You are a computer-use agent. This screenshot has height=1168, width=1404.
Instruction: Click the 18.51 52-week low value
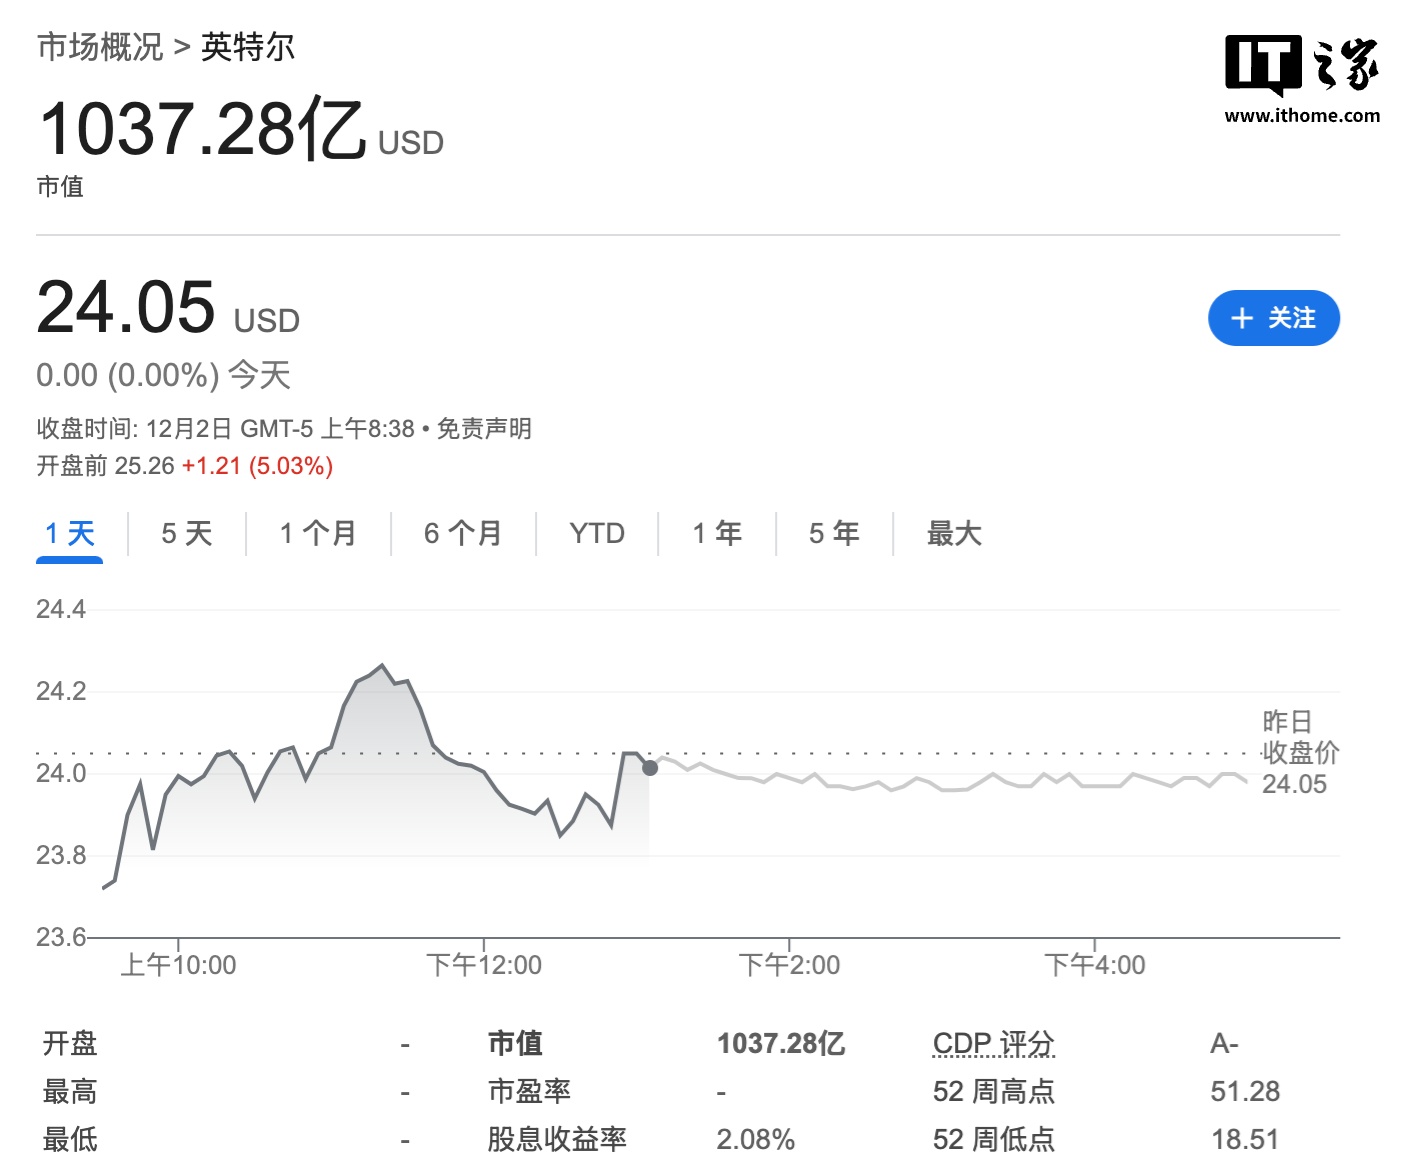click(x=1245, y=1140)
